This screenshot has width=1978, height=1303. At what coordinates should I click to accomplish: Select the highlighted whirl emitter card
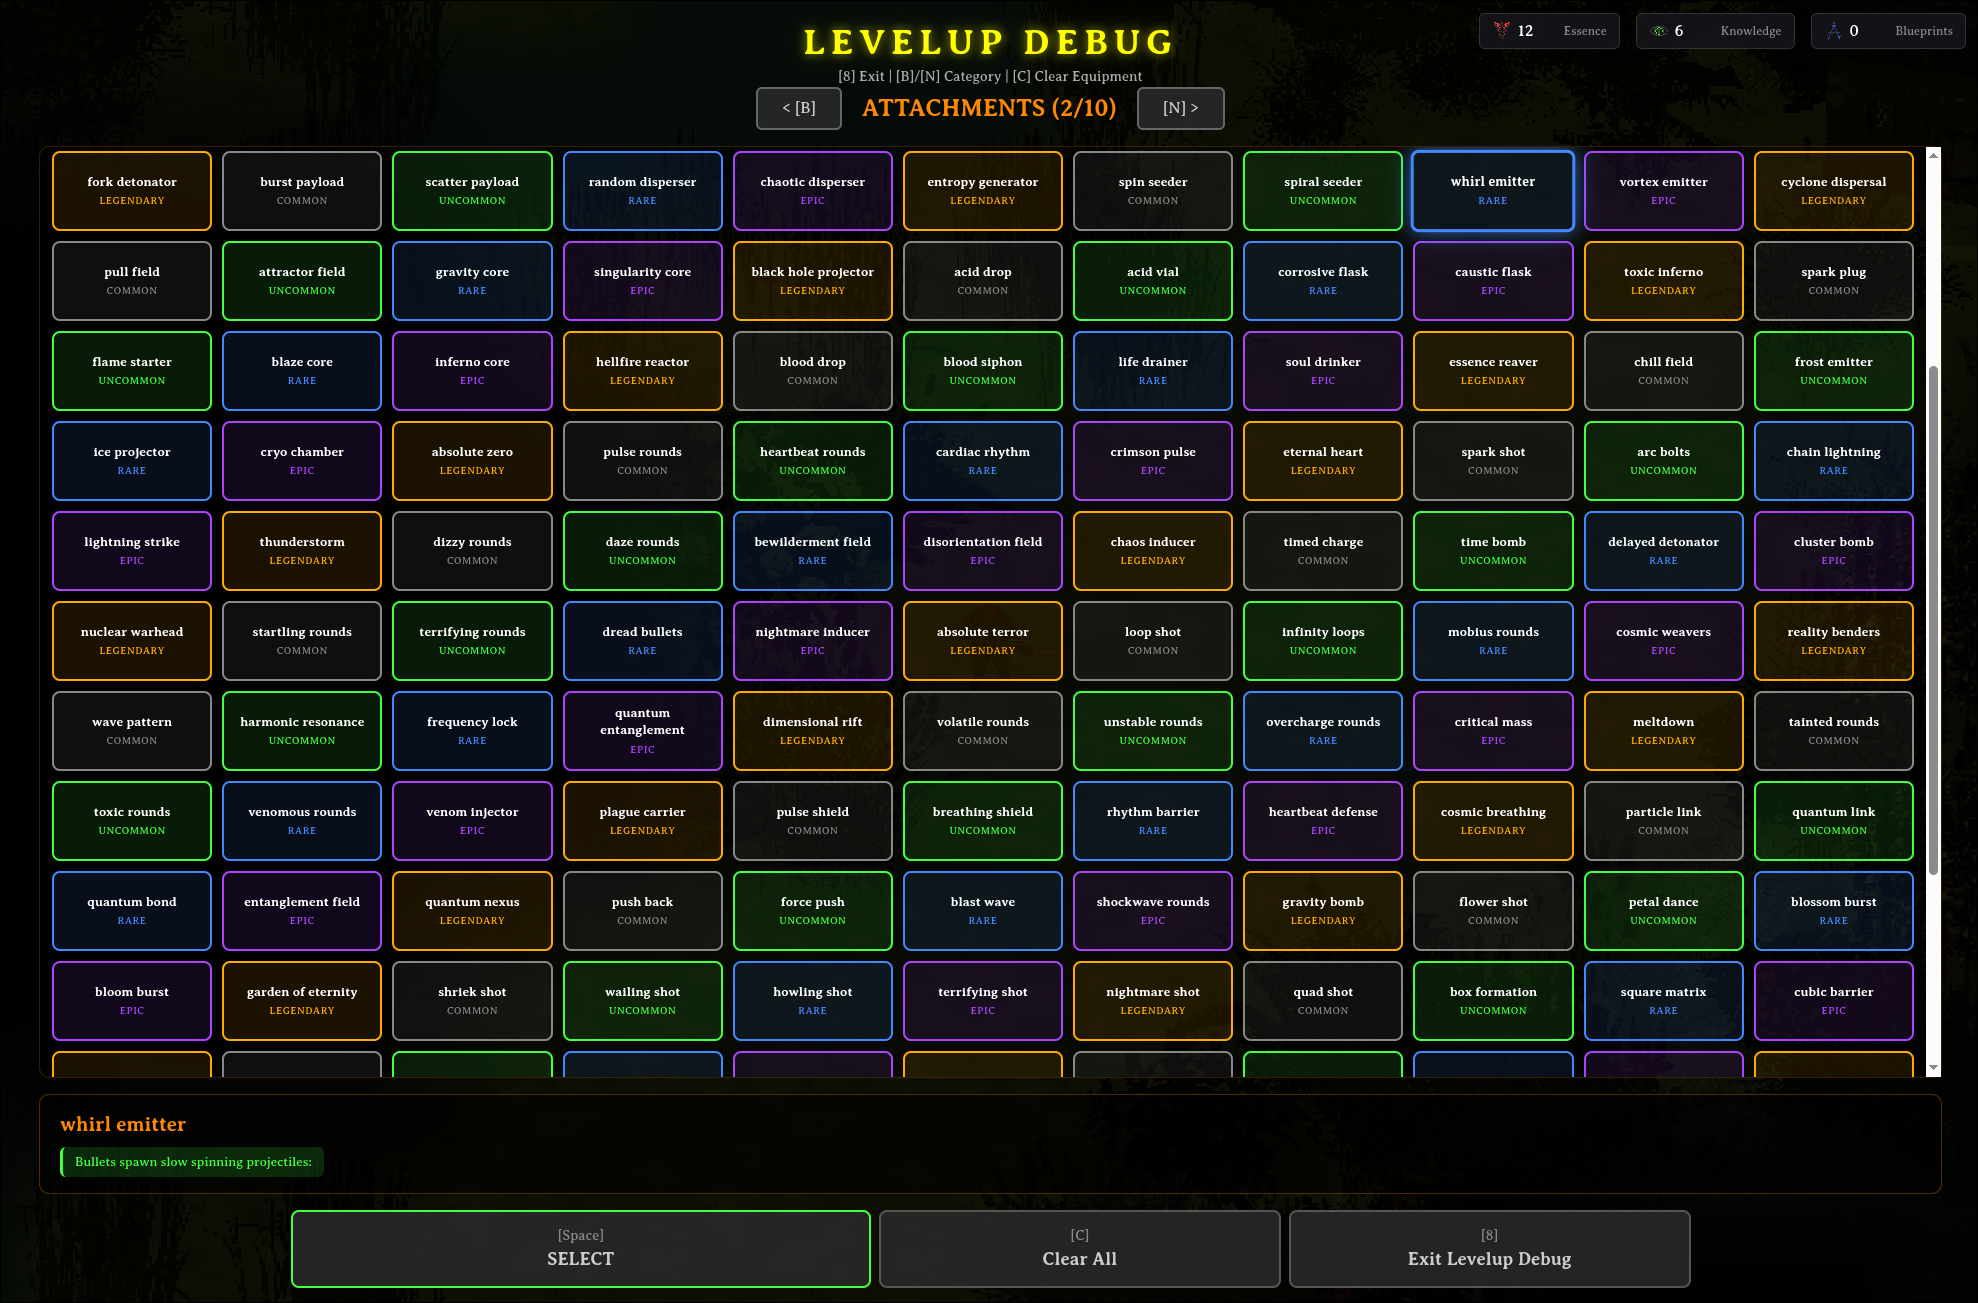coord(1493,191)
